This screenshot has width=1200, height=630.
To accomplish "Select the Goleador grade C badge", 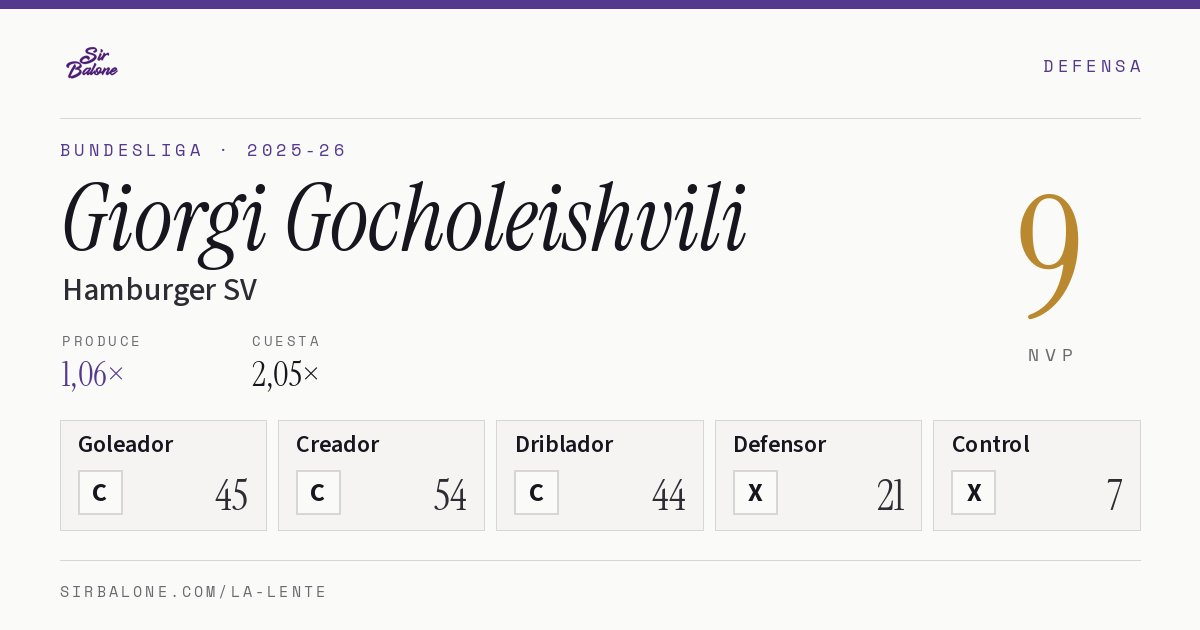I will pyautogui.click(x=100, y=493).
